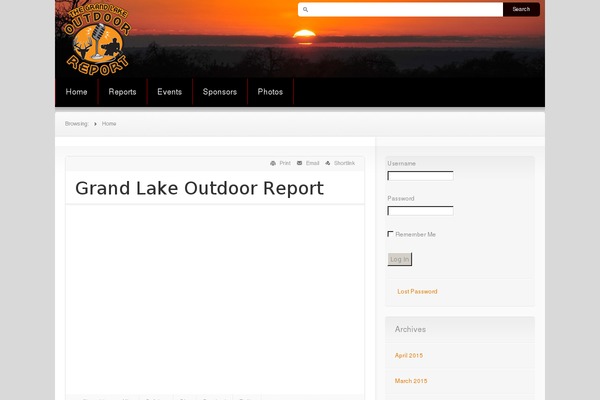
Task: Follow the Lost Password link
Action: pos(417,292)
